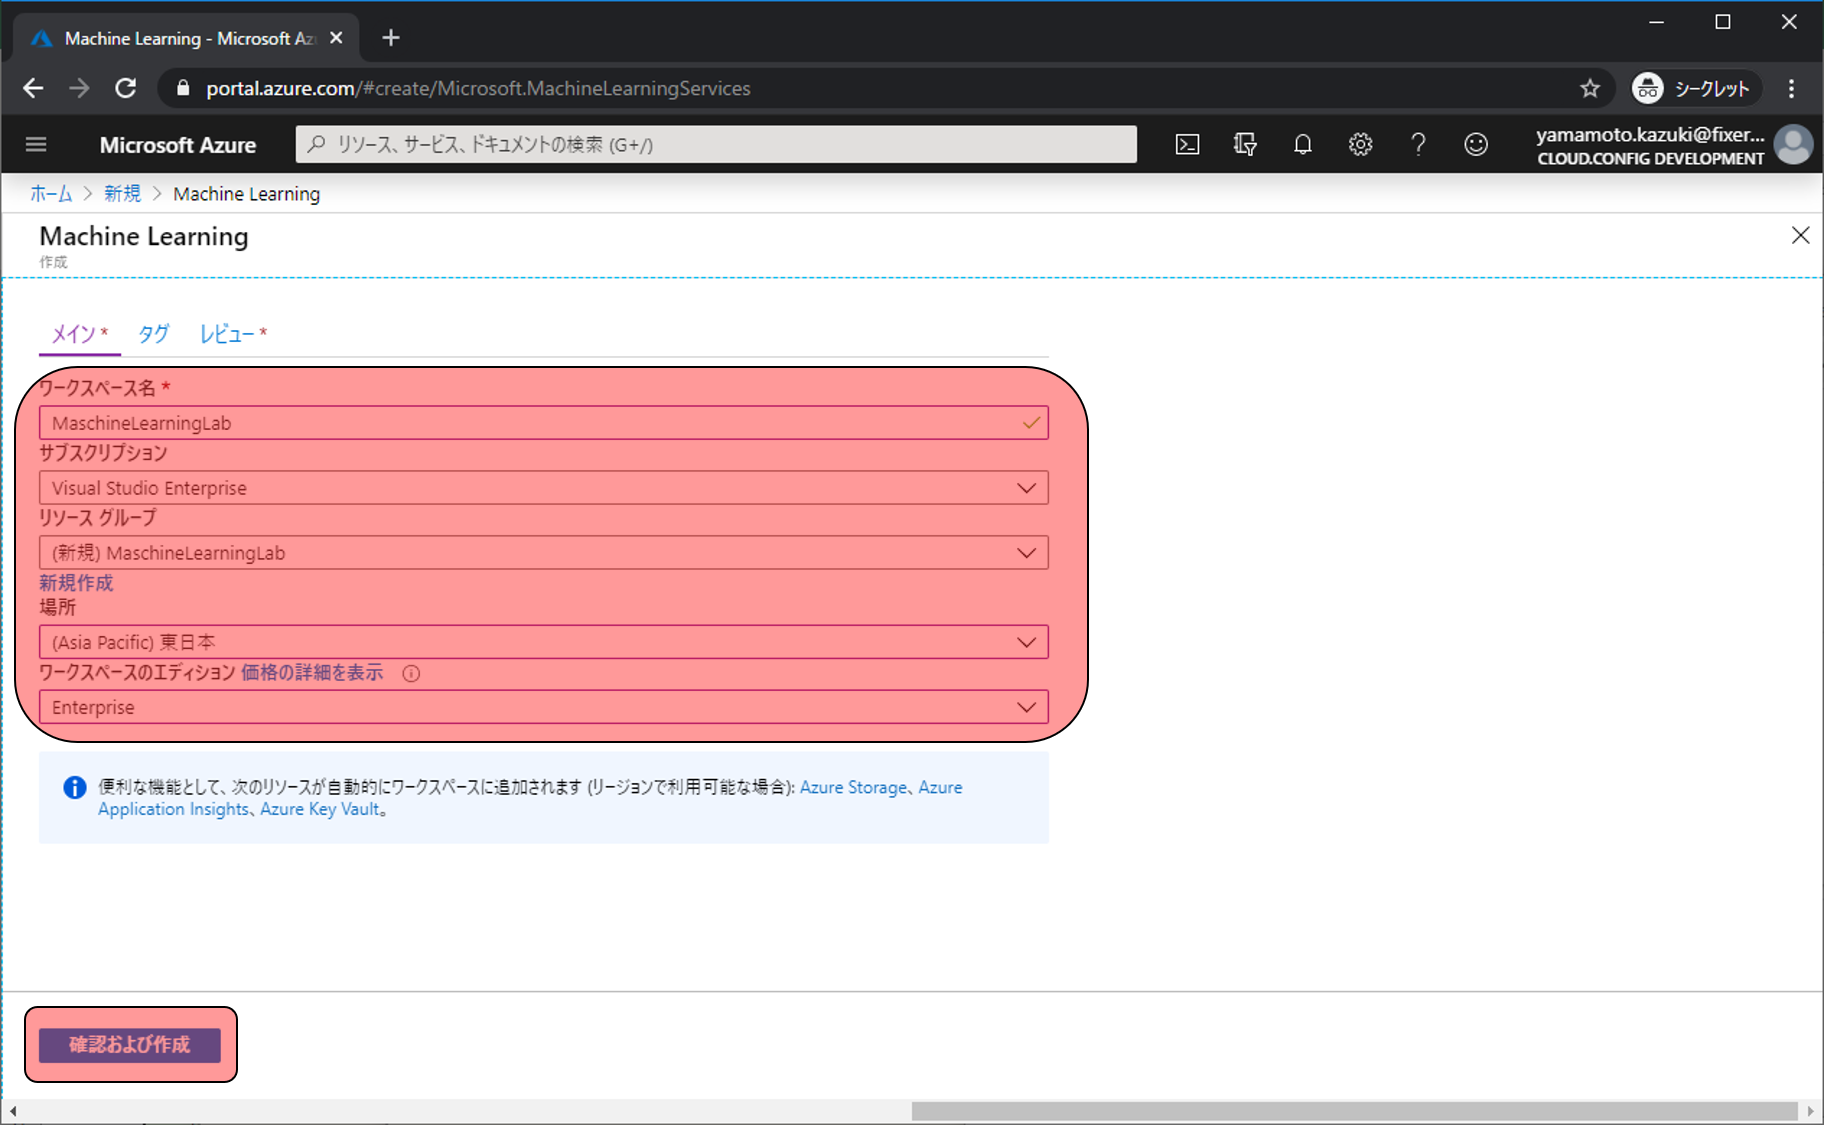Open Azure Cloud Shell icon

click(1187, 145)
